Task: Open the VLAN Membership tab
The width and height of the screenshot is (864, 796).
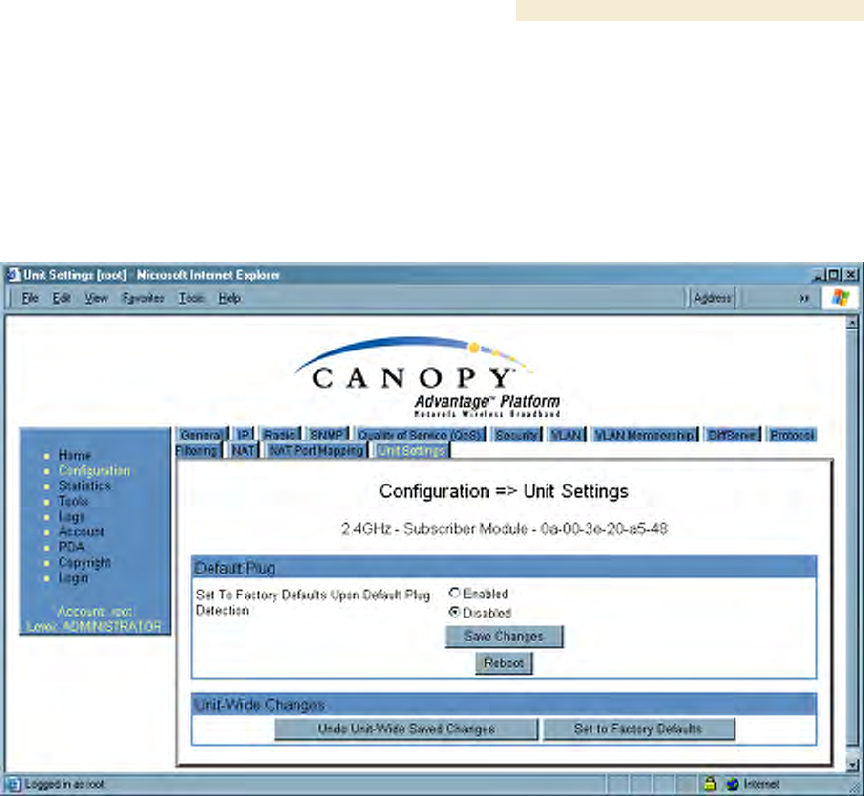Action: click(x=645, y=435)
